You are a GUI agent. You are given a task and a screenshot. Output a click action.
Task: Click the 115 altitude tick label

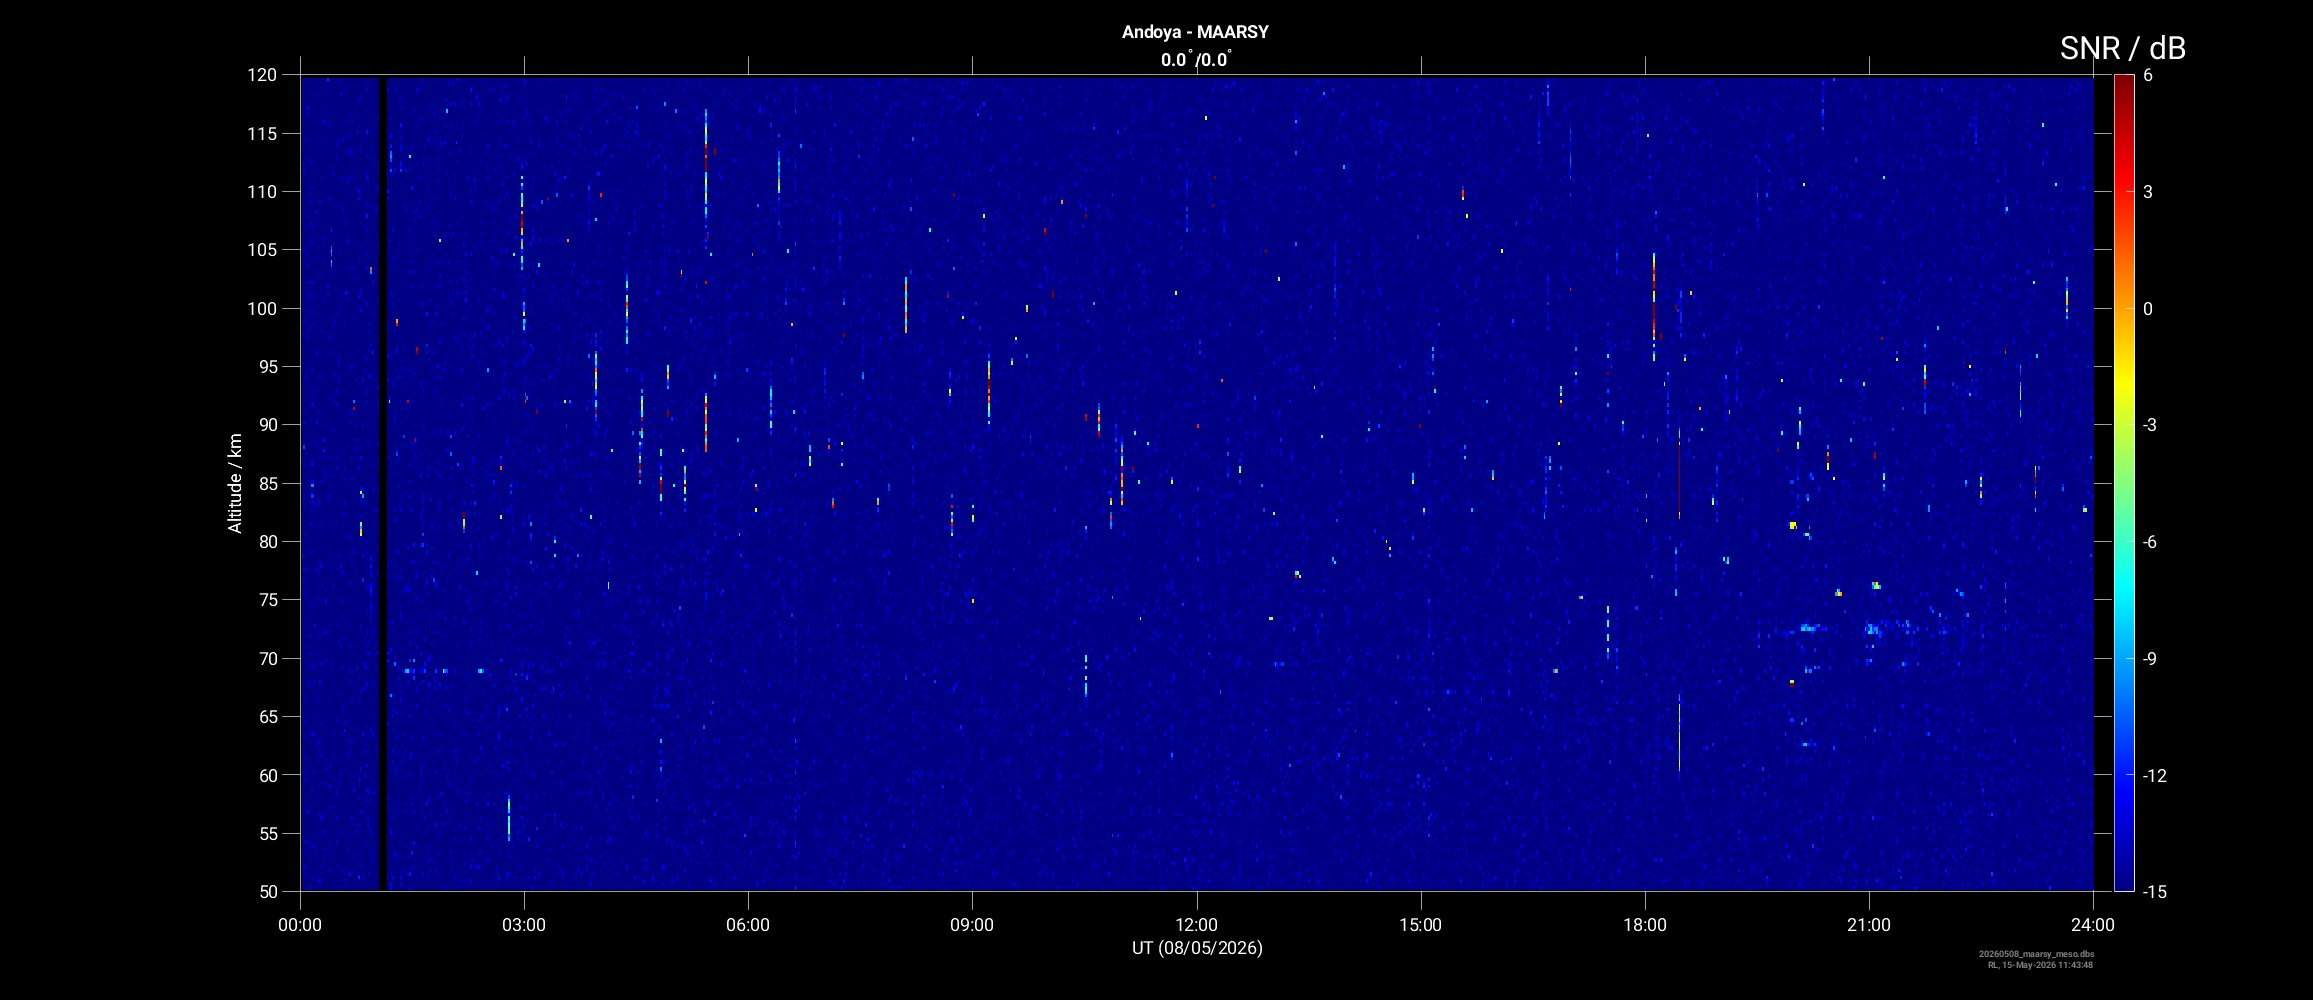point(262,133)
